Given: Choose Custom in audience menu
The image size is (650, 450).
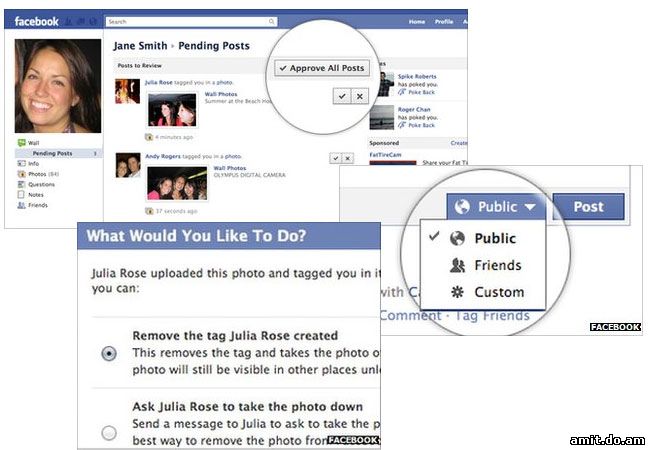Looking at the screenshot, I should pyautogui.click(x=483, y=292).
